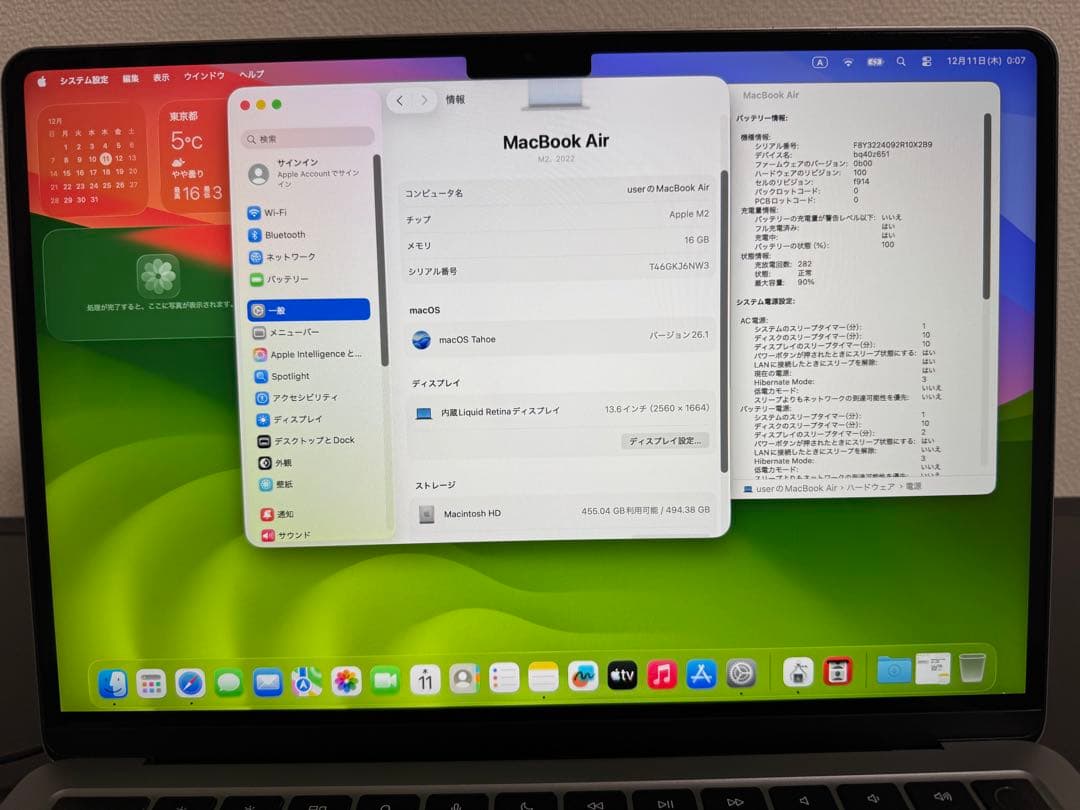1080x810 pixels.
Task: Select ネットワーク in the settings sidebar
Action: coord(282,256)
